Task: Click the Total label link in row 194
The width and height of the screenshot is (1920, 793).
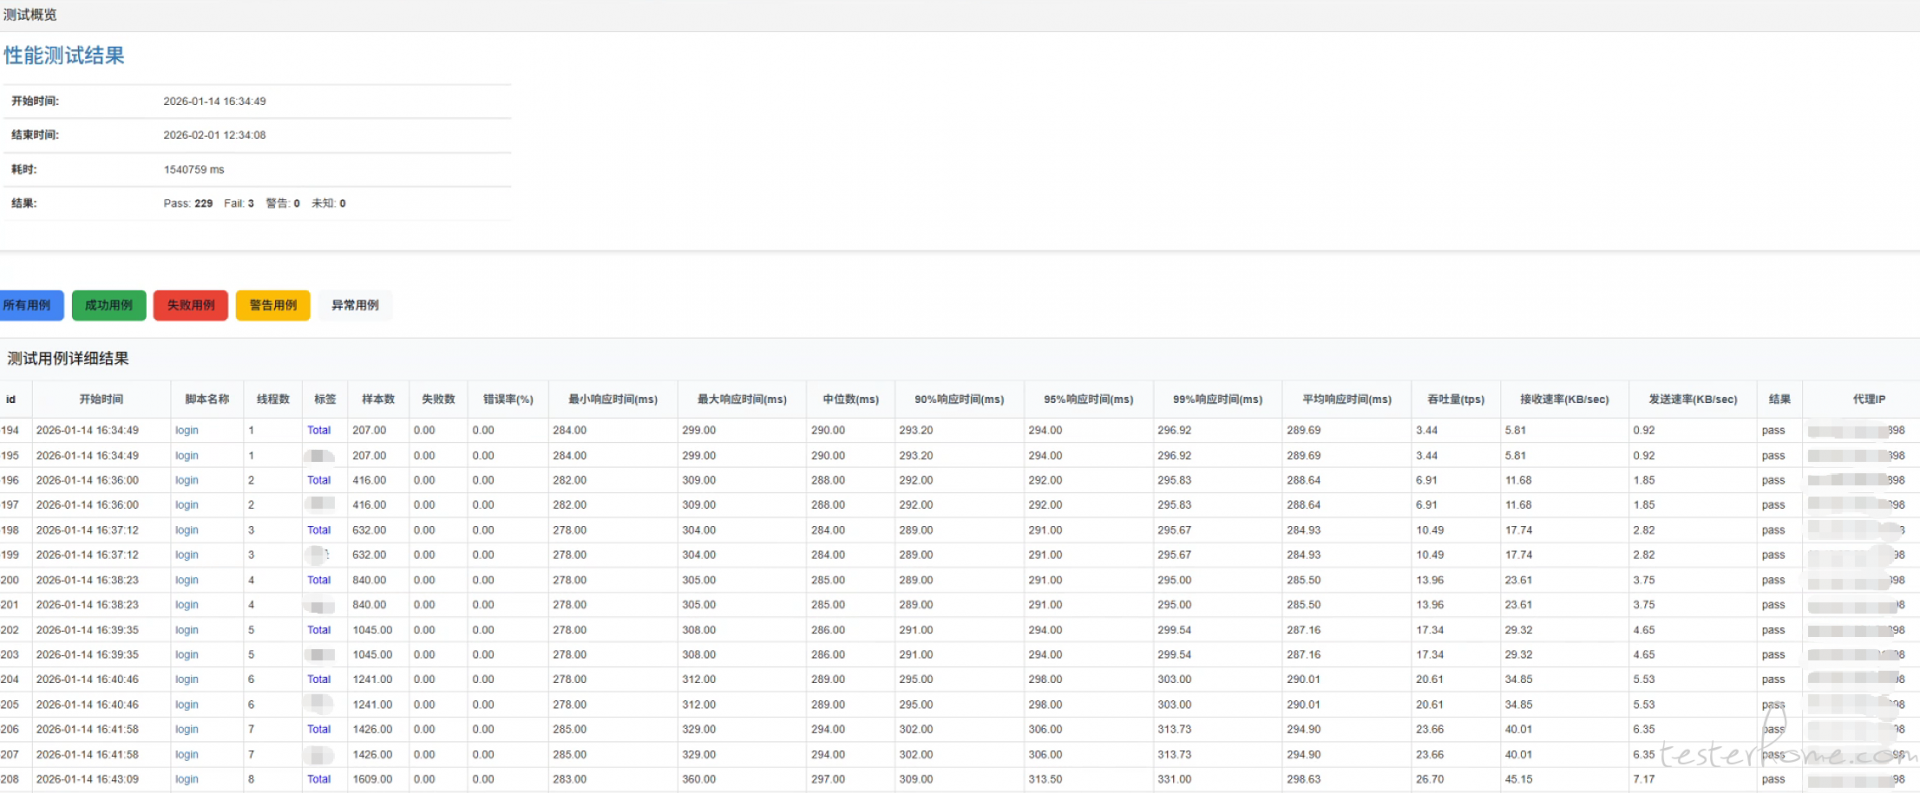Action: pos(319,430)
